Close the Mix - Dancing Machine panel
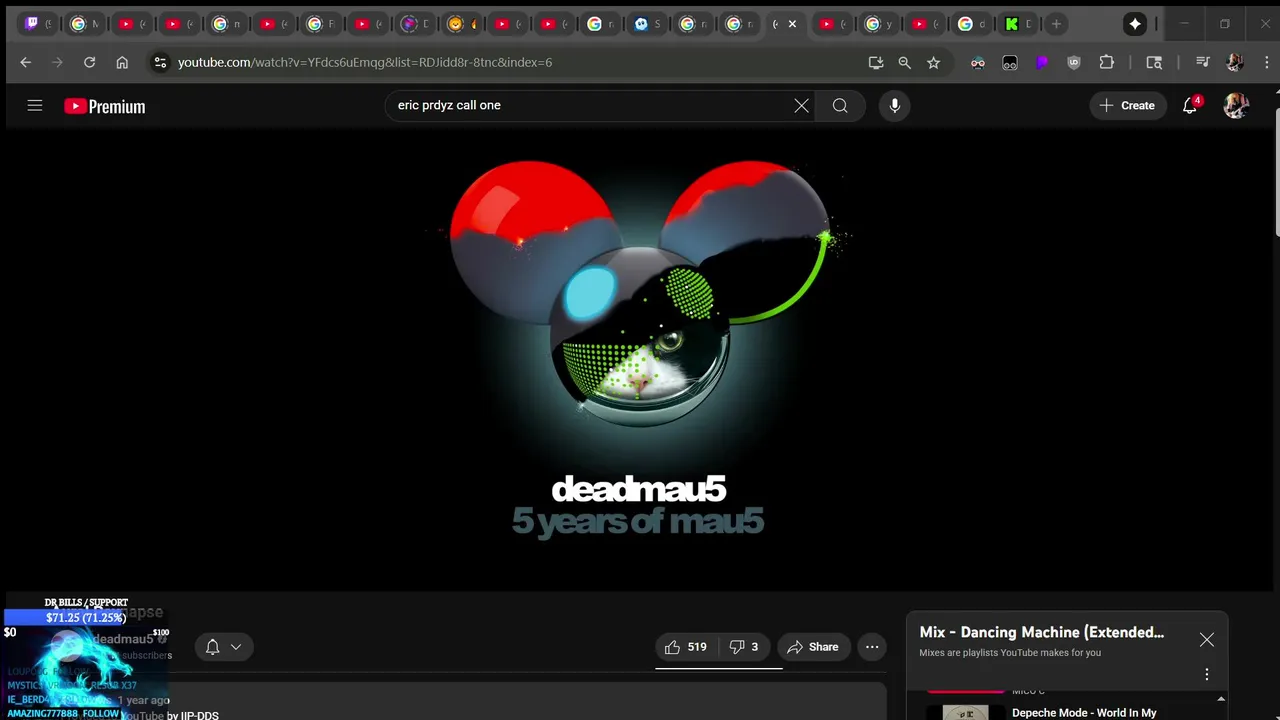Image resolution: width=1280 pixels, height=720 pixels. 1207,640
